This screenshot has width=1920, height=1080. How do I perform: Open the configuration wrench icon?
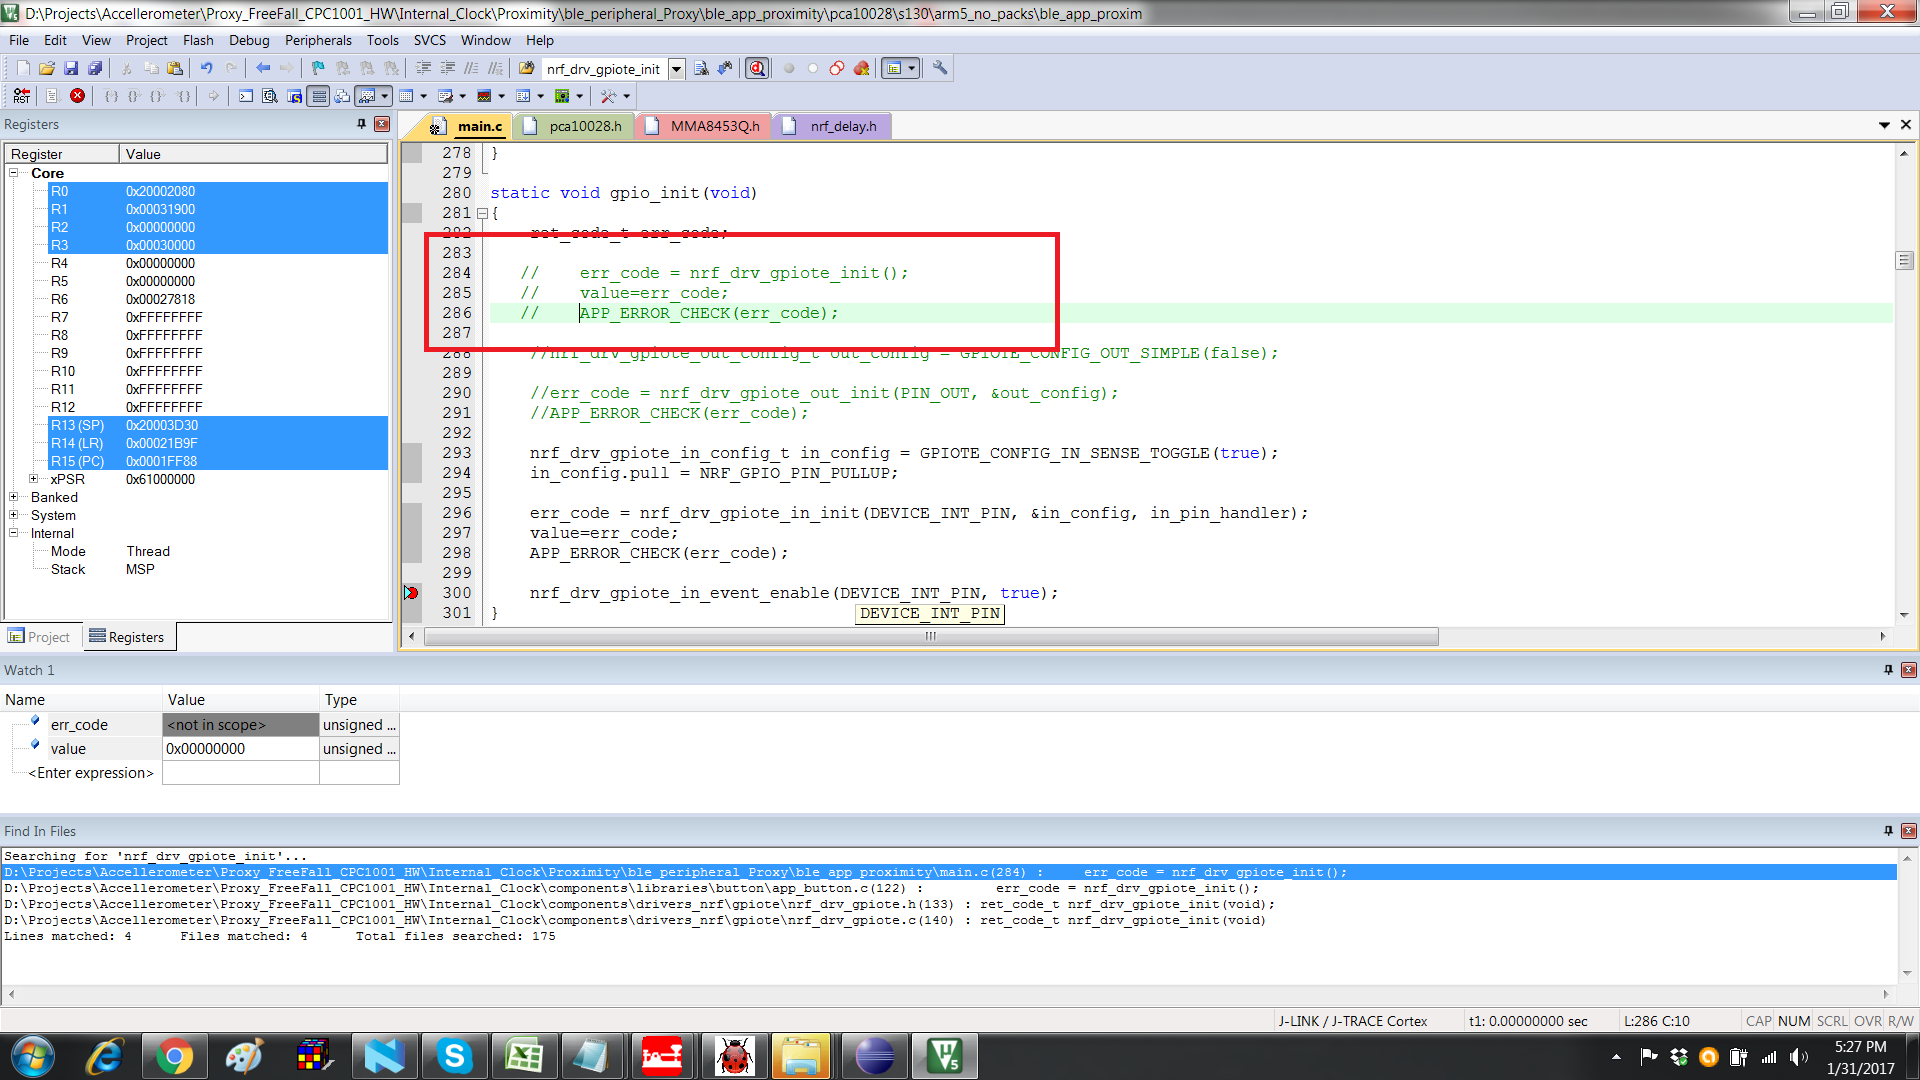click(x=940, y=68)
